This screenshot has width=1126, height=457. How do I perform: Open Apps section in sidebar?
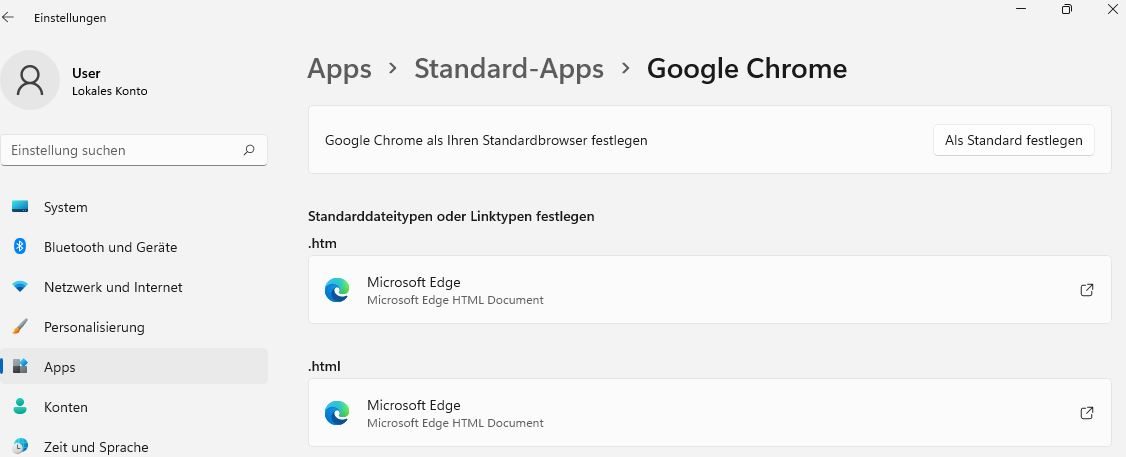pos(60,367)
